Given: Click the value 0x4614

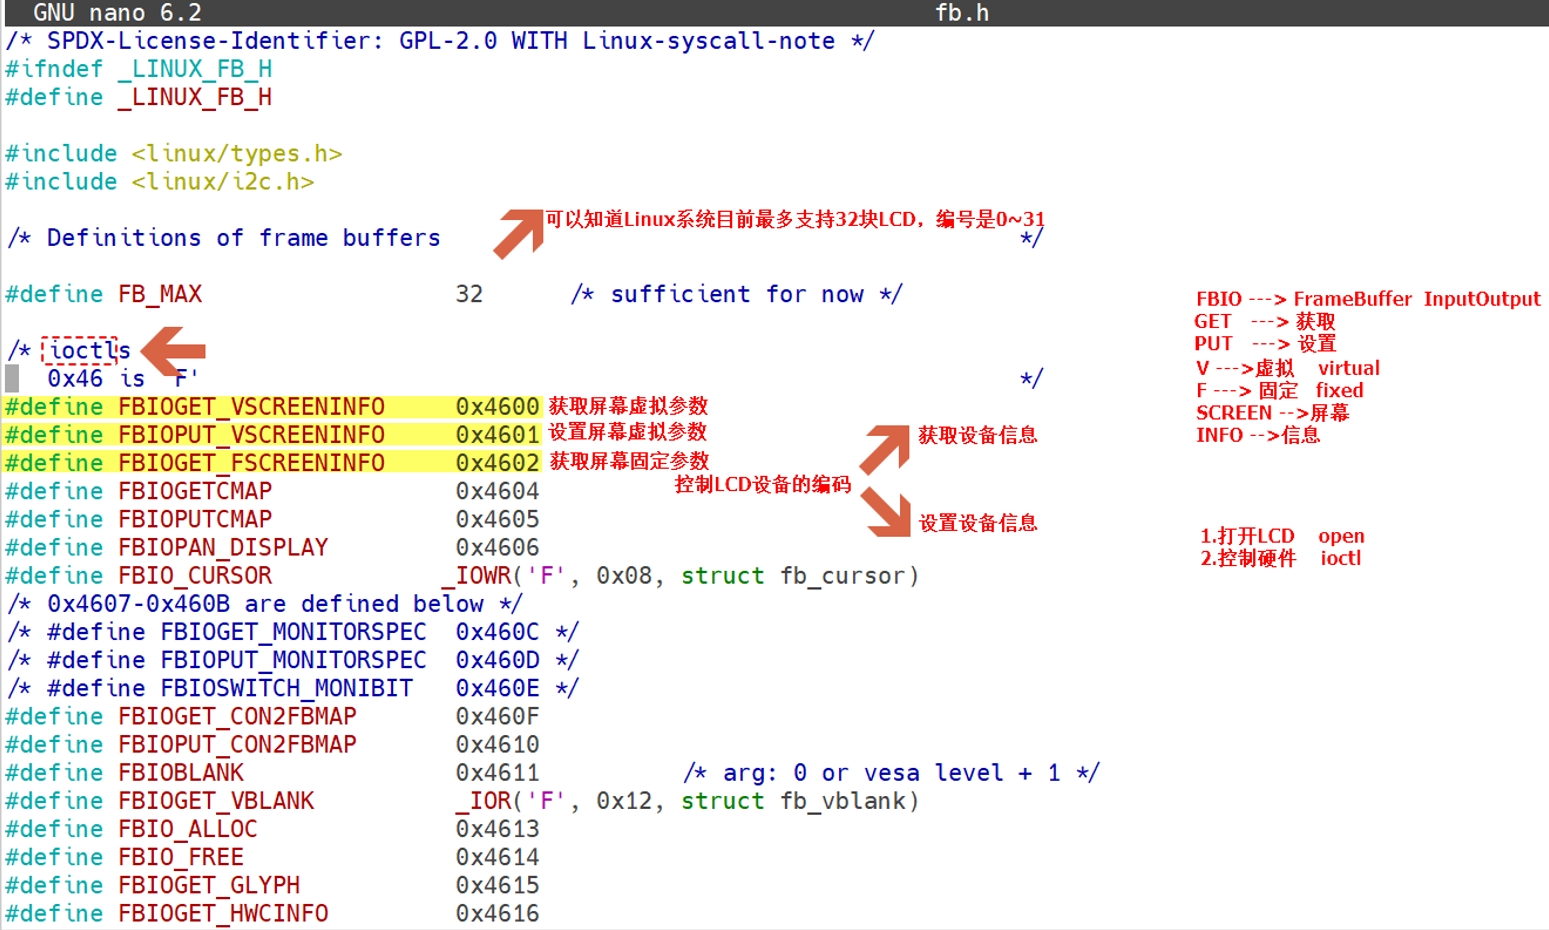Looking at the screenshot, I should (498, 857).
